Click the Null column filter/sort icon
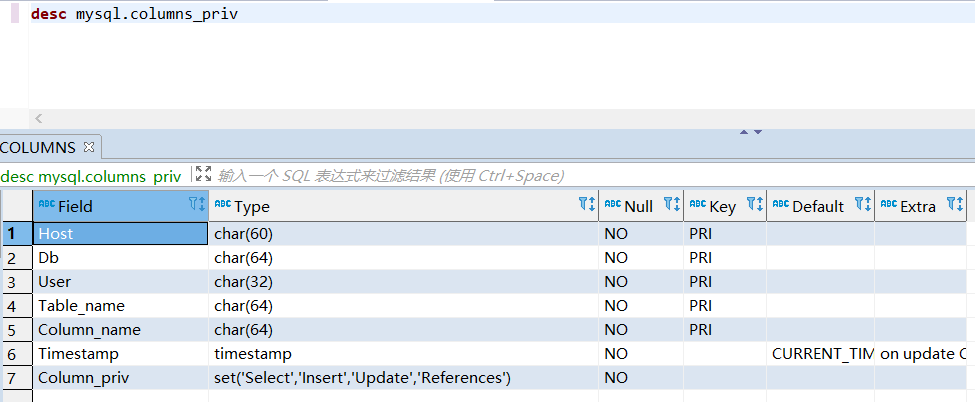 tap(671, 205)
